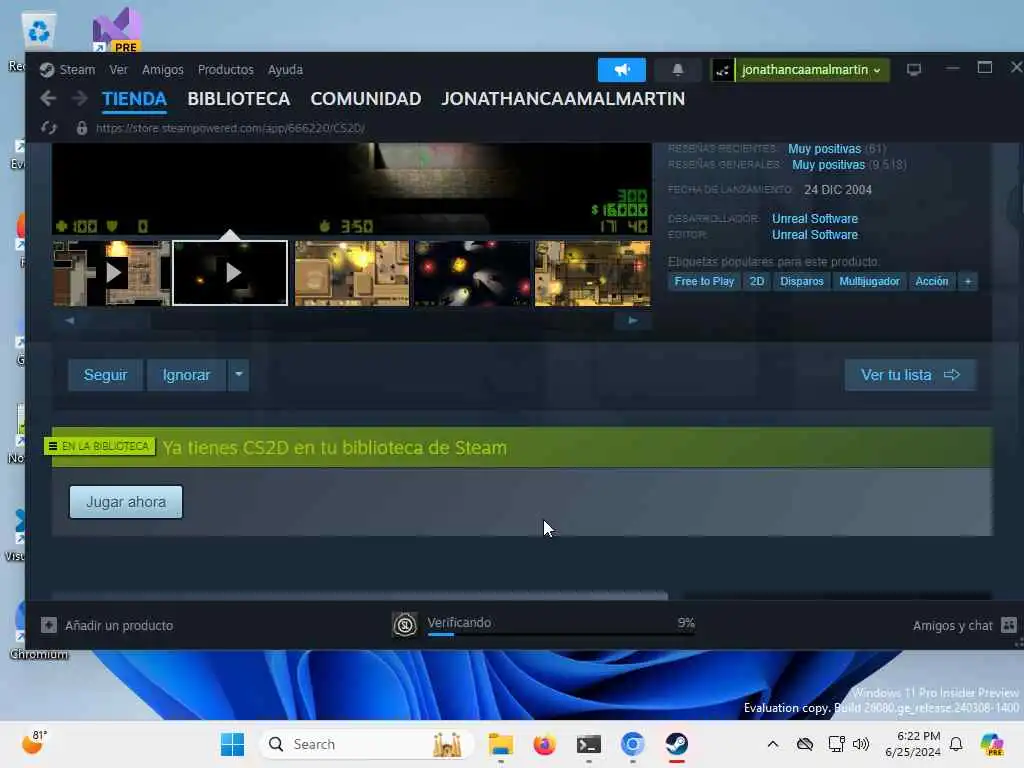Screen dimensions: 1024x768
Task: Reload the store page
Action: pyautogui.click(x=48, y=128)
